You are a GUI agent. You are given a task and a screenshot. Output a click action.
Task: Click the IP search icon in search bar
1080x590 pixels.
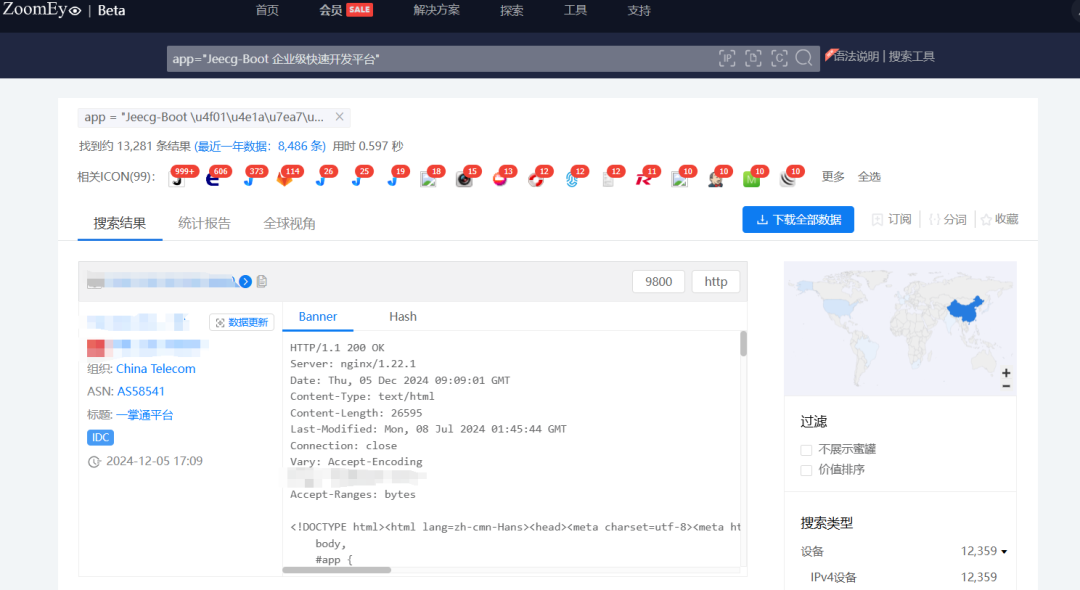pos(727,59)
